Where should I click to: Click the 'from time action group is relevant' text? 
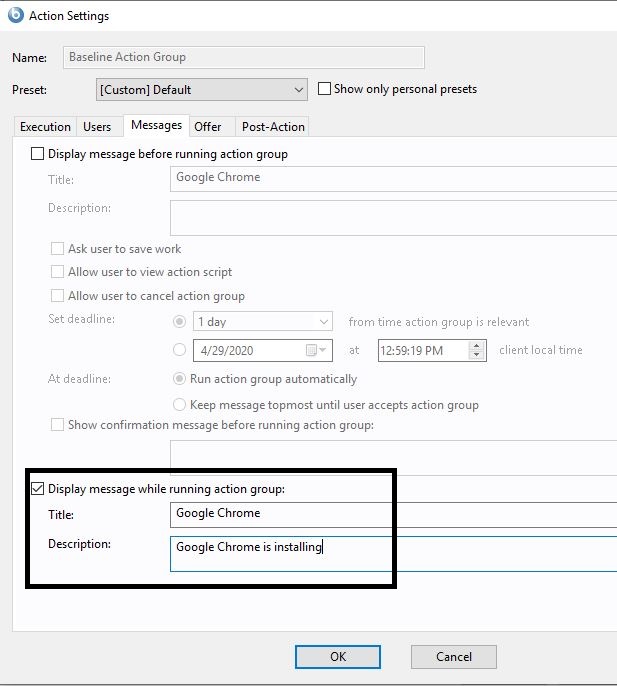click(439, 322)
